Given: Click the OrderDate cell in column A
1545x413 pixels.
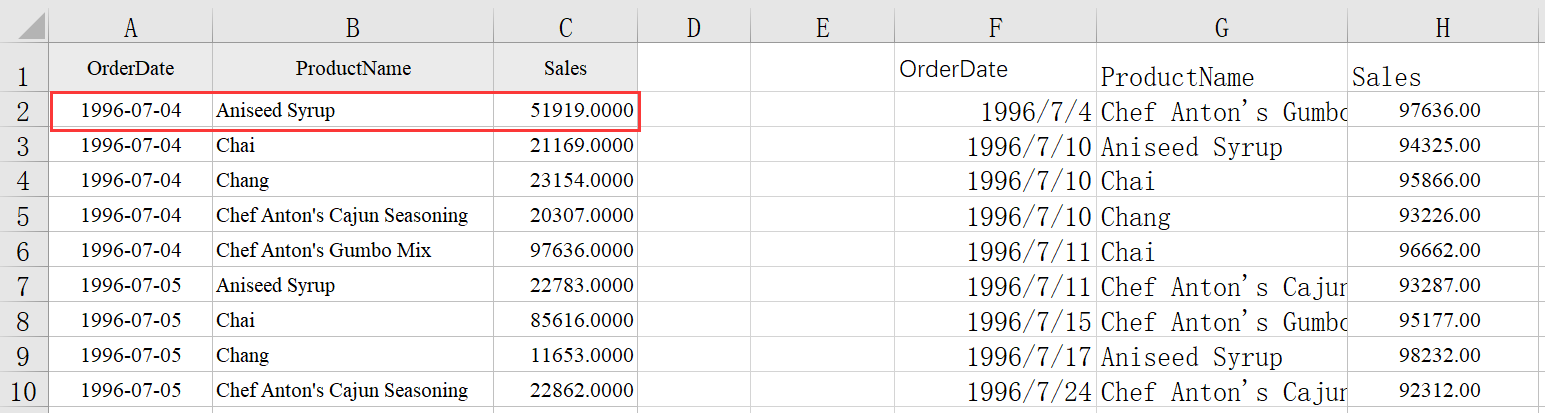Looking at the screenshot, I should point(130,68).
